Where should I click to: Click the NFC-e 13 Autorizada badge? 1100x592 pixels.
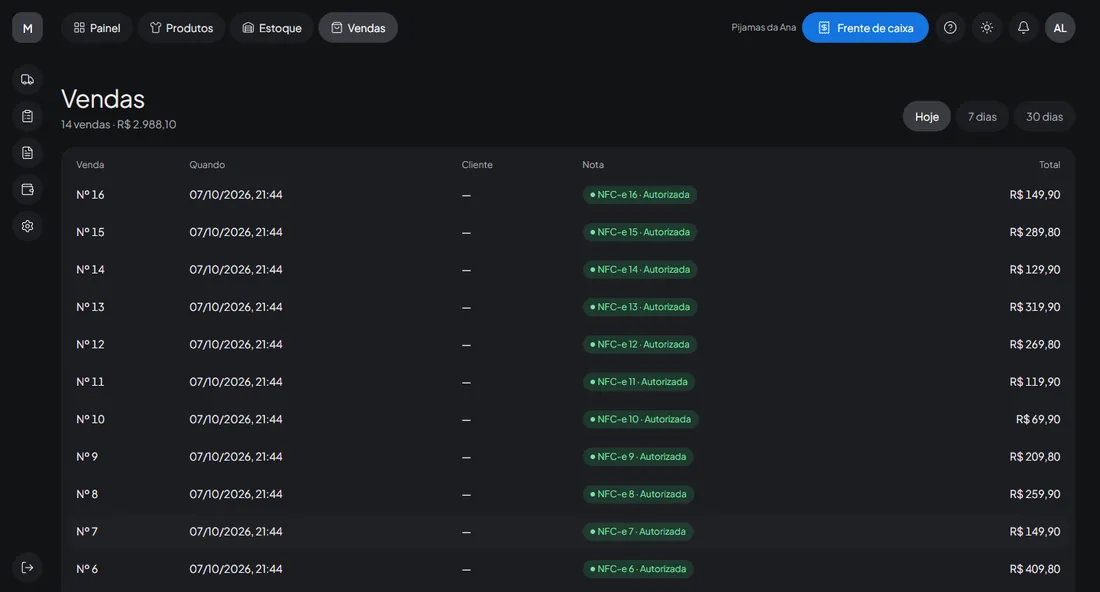(639, 307)
